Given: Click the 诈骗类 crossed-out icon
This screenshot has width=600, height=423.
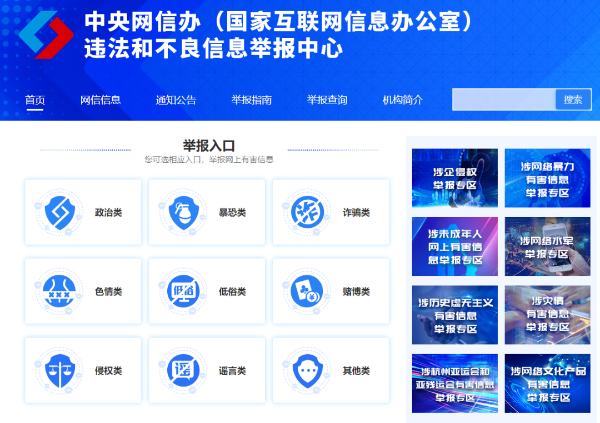Looking at the screenshot, I should 307,212.
